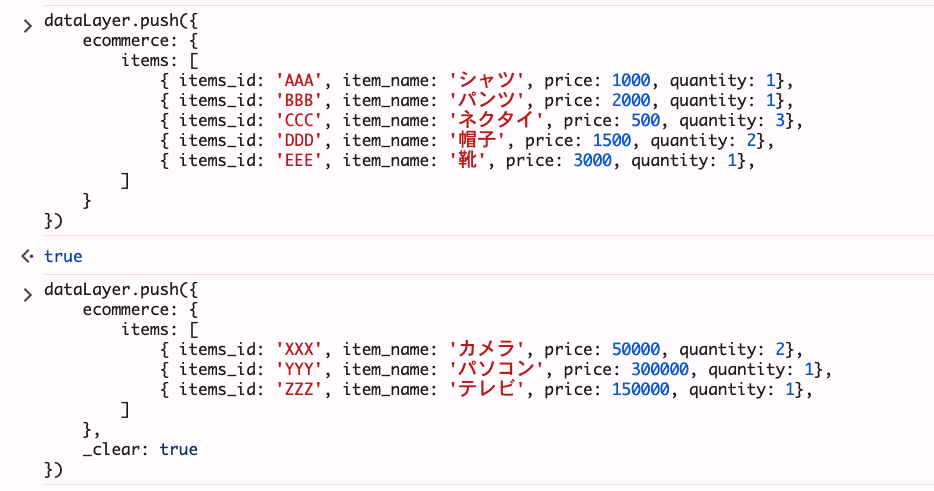Screen dimensions: 934x491
Task: Click the 'EEE' items_id string
Action: tap(299, 160)
